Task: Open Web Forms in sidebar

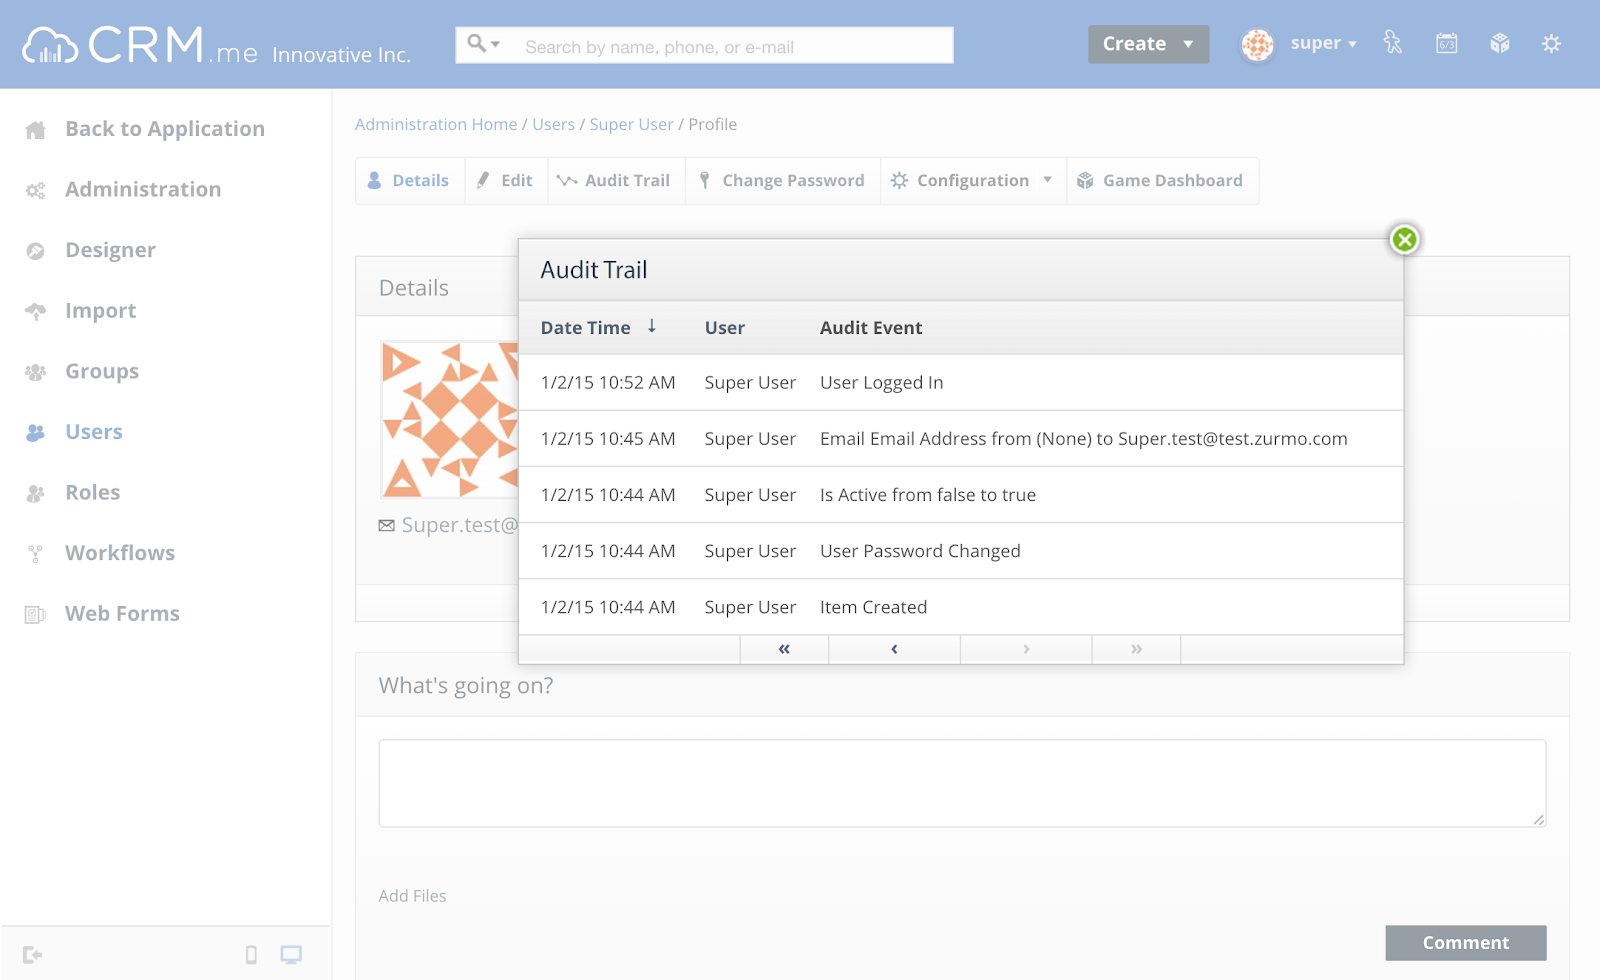Action: pos(122,614)
